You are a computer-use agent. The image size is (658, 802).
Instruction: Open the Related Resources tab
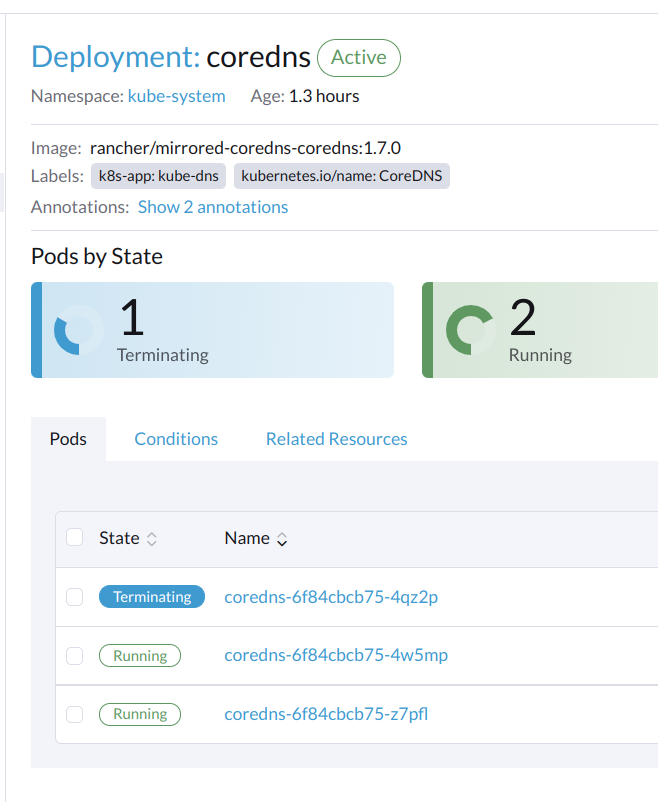[336, 438]
